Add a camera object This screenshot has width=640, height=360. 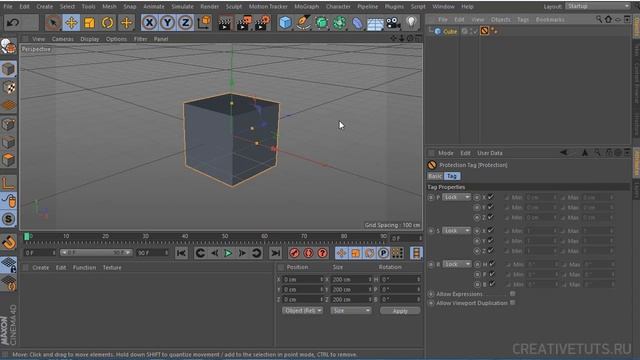point(393,23)
